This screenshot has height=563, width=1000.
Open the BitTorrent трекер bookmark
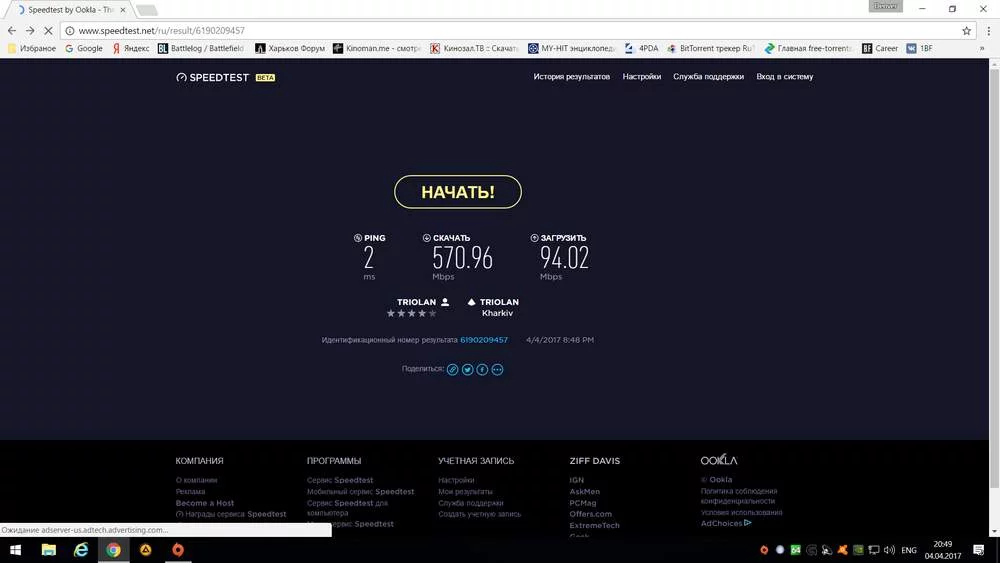[711, 48]
